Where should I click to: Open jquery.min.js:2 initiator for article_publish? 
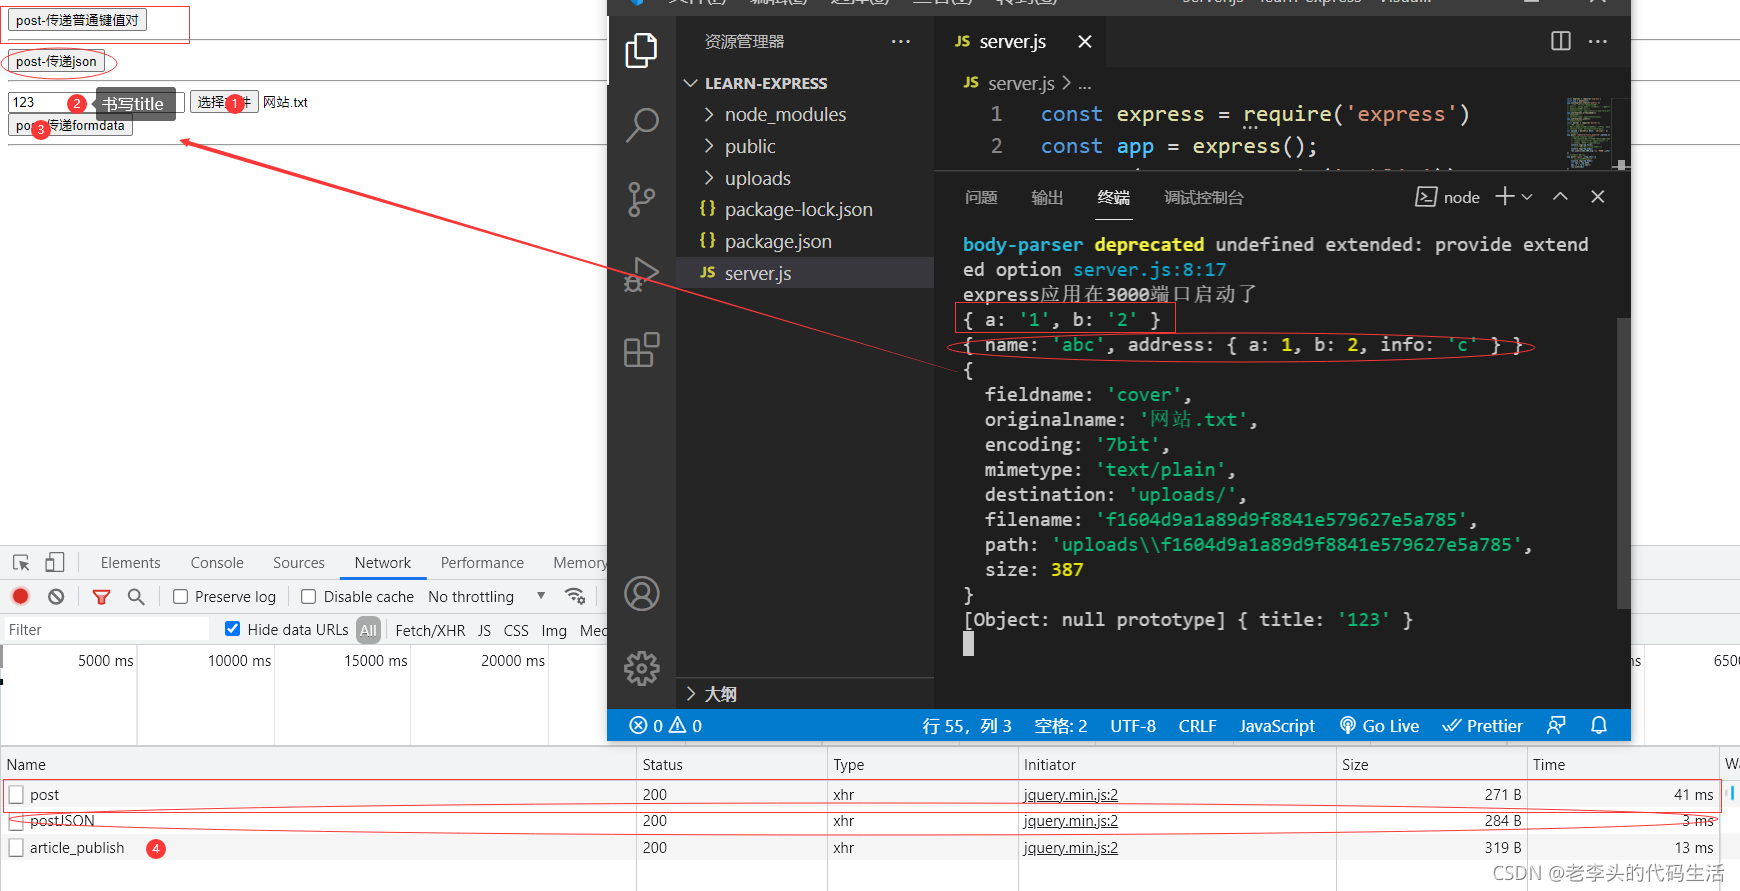pyautogui.click(x=1071, y=847)
